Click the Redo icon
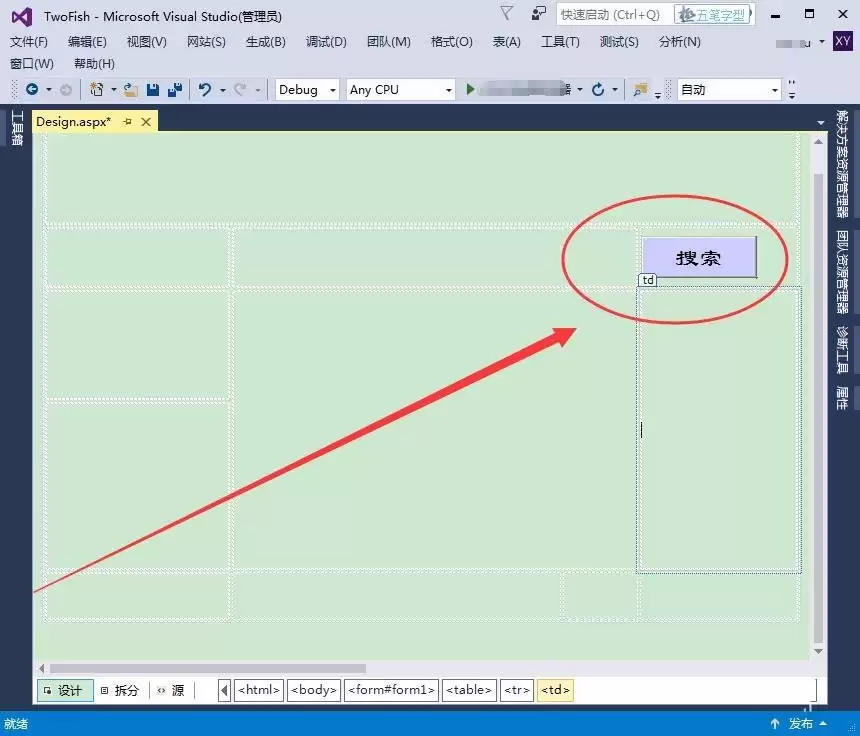This screenshot has width=860, height=736. [x=241, y=89]
